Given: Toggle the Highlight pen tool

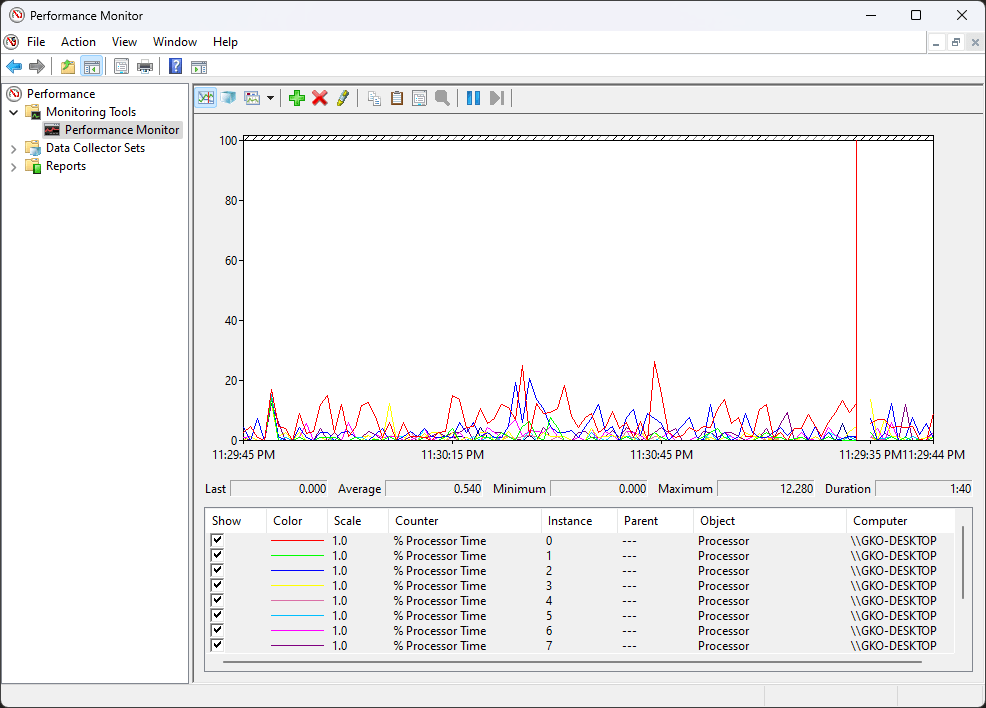Looking at the screenshot, I should point(343,98).
